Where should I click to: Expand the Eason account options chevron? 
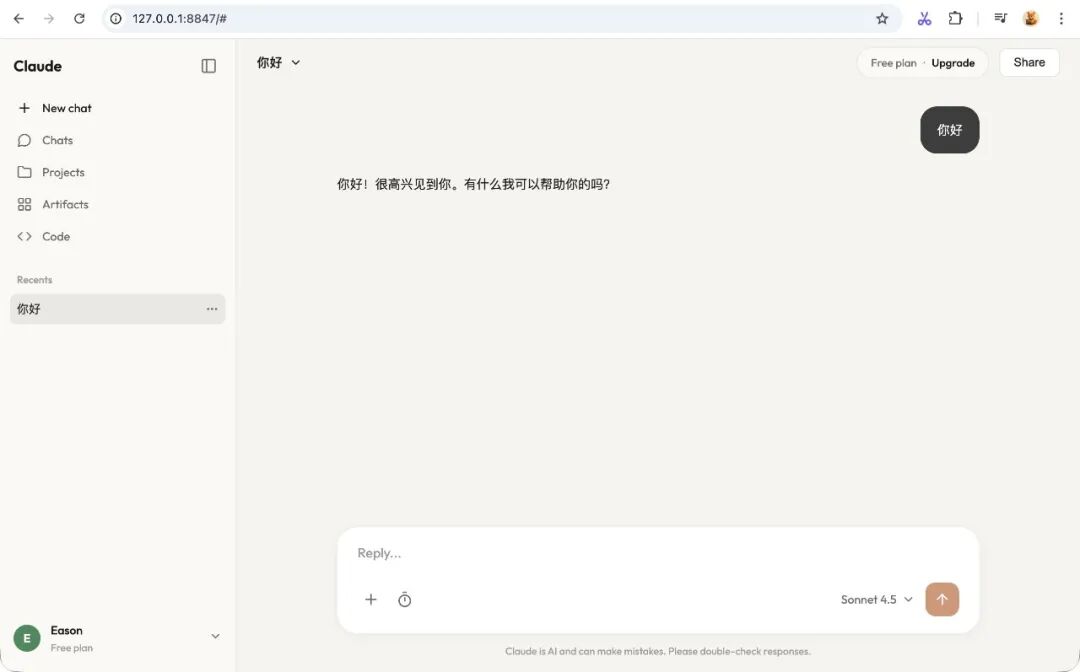tap(215, 636)
